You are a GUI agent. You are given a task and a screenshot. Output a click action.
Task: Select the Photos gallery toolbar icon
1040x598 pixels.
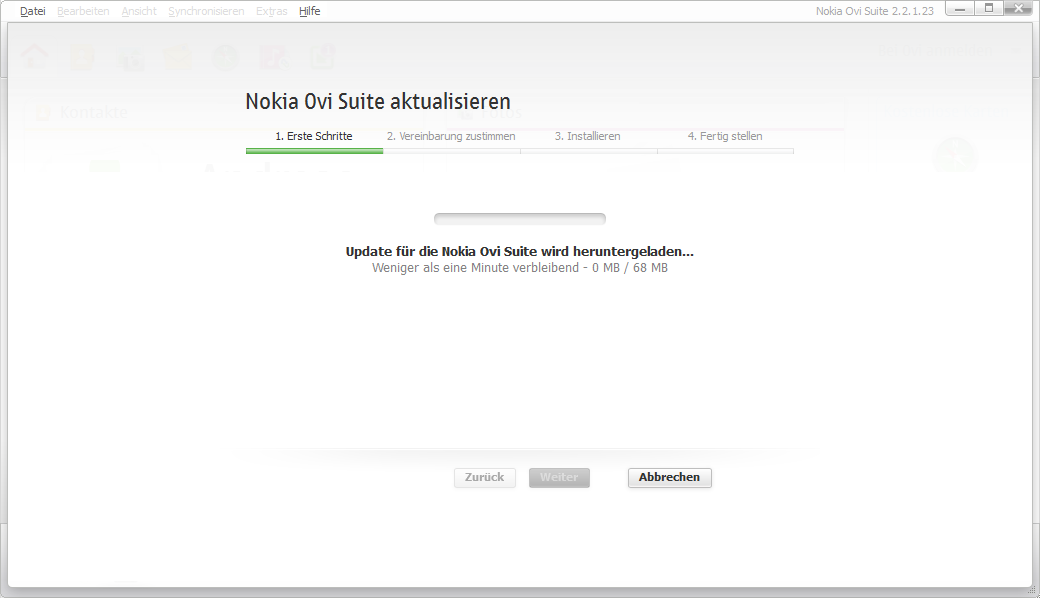click(130, 58)
